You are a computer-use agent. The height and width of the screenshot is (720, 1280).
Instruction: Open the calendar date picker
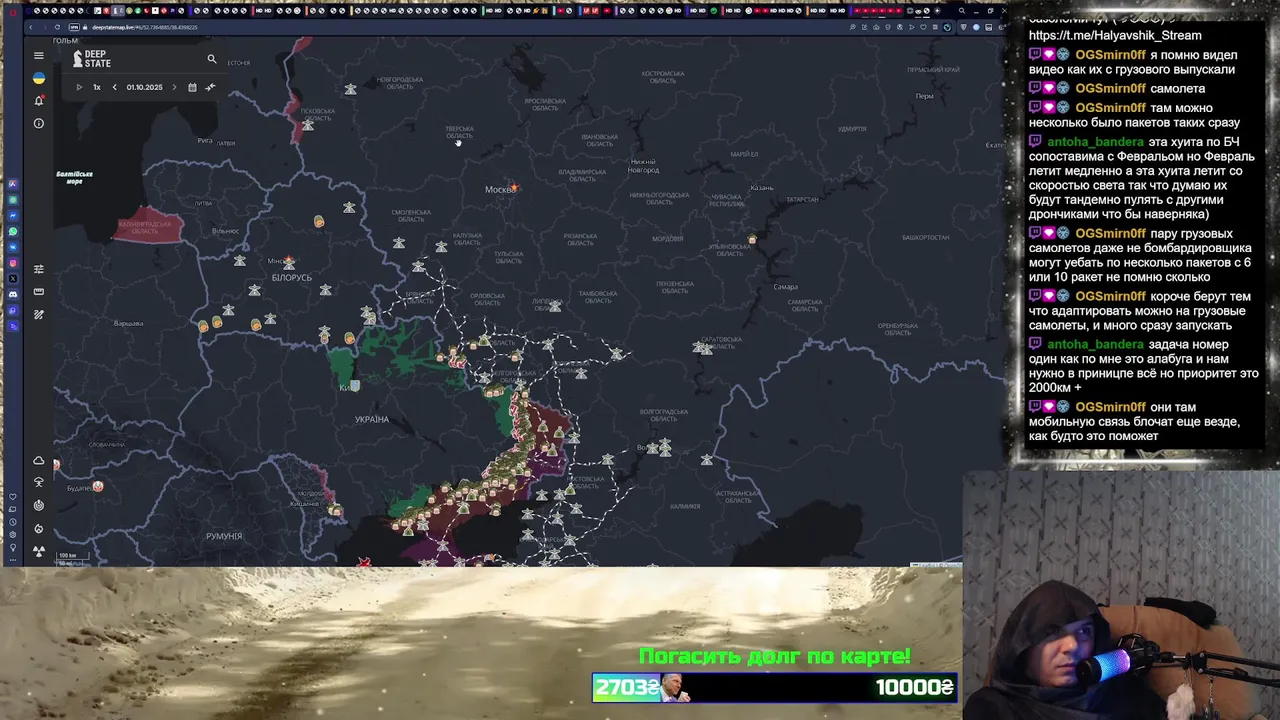click(192, 87)
